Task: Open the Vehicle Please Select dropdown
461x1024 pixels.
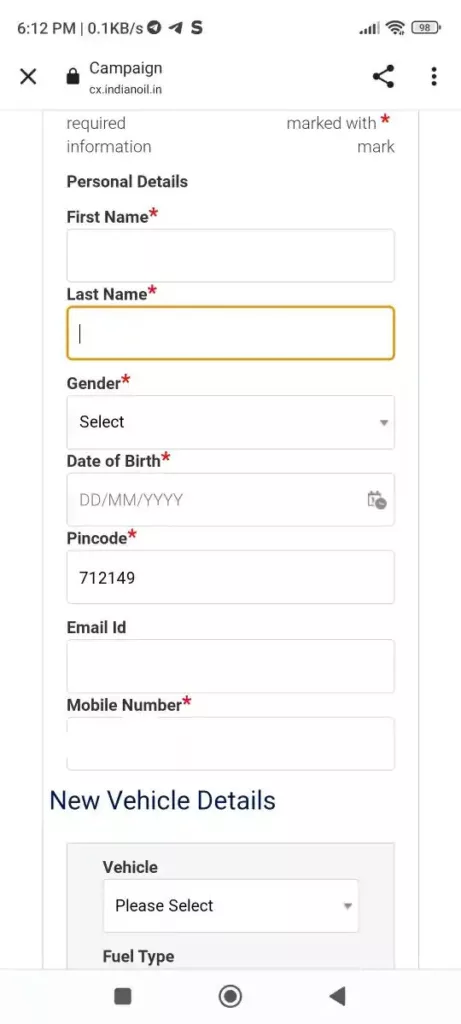Action: [230, 906]
